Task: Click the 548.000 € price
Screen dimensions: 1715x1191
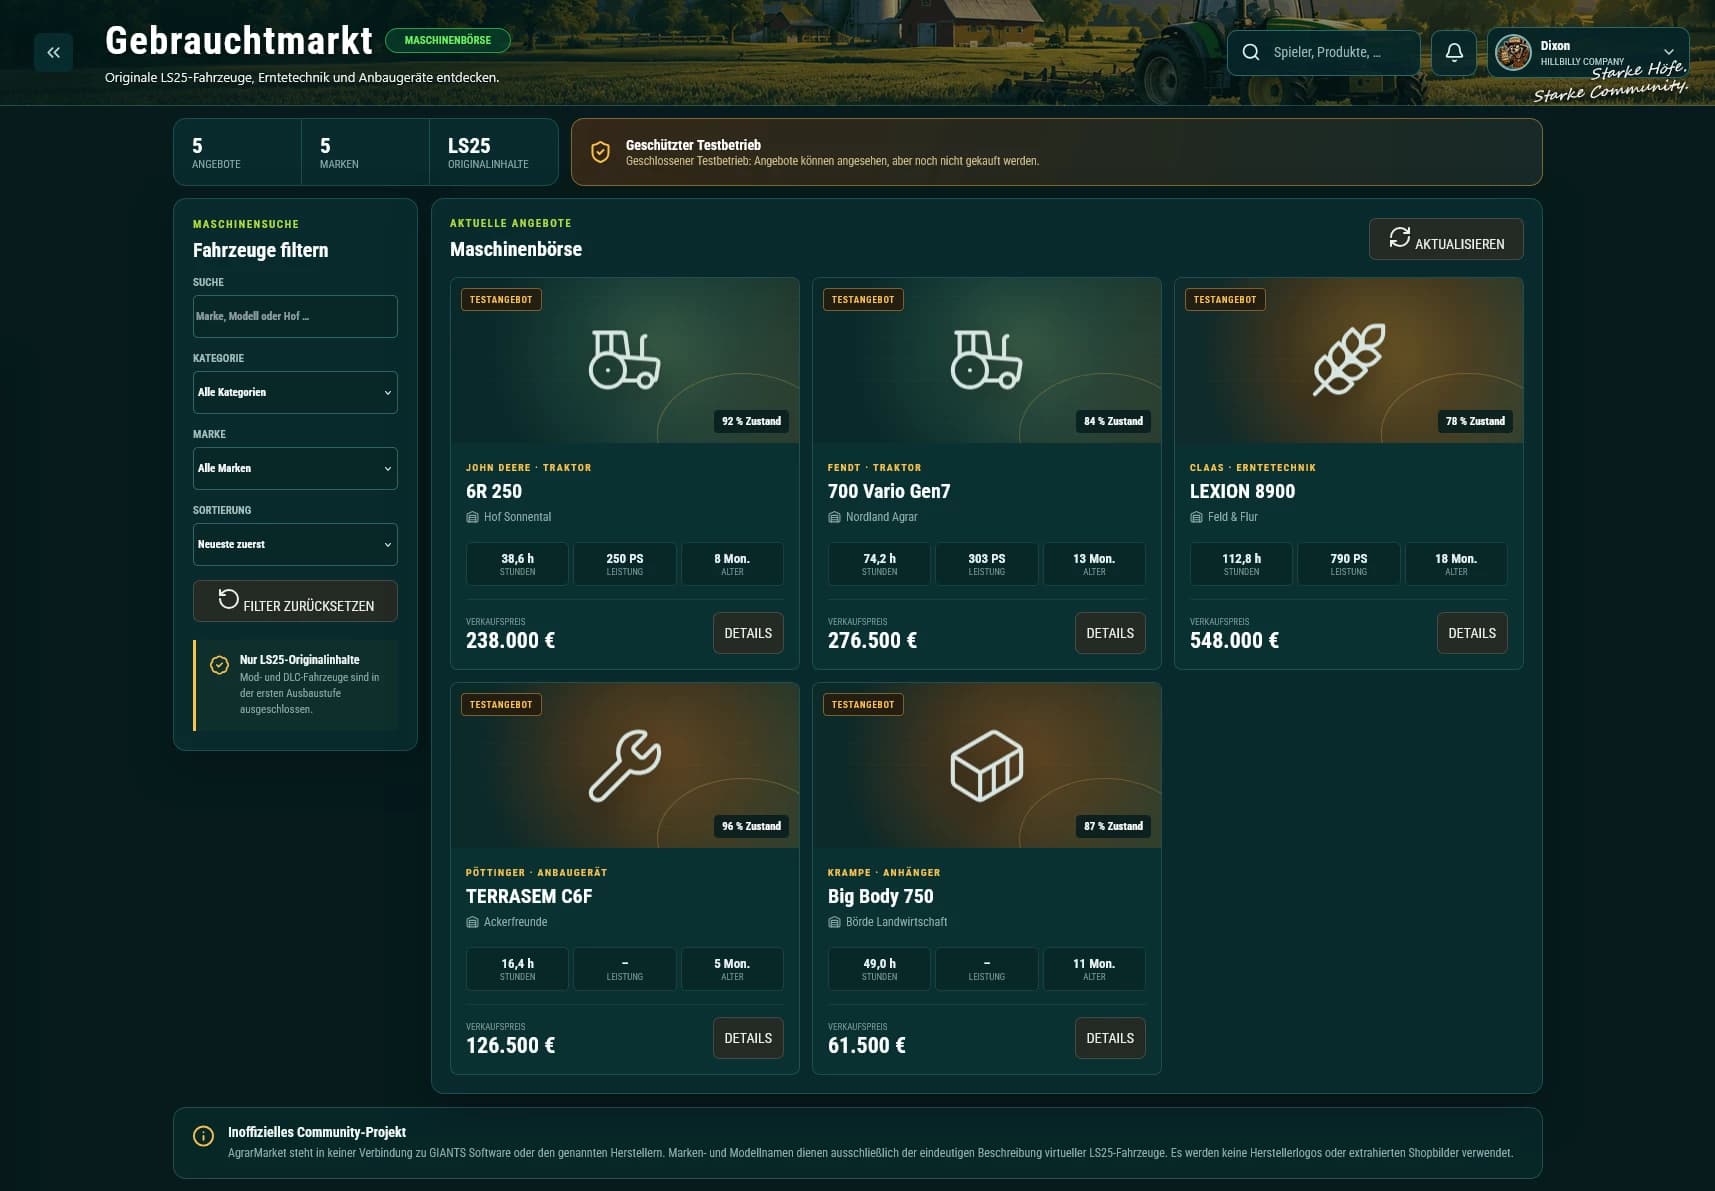Action: 1234,640
